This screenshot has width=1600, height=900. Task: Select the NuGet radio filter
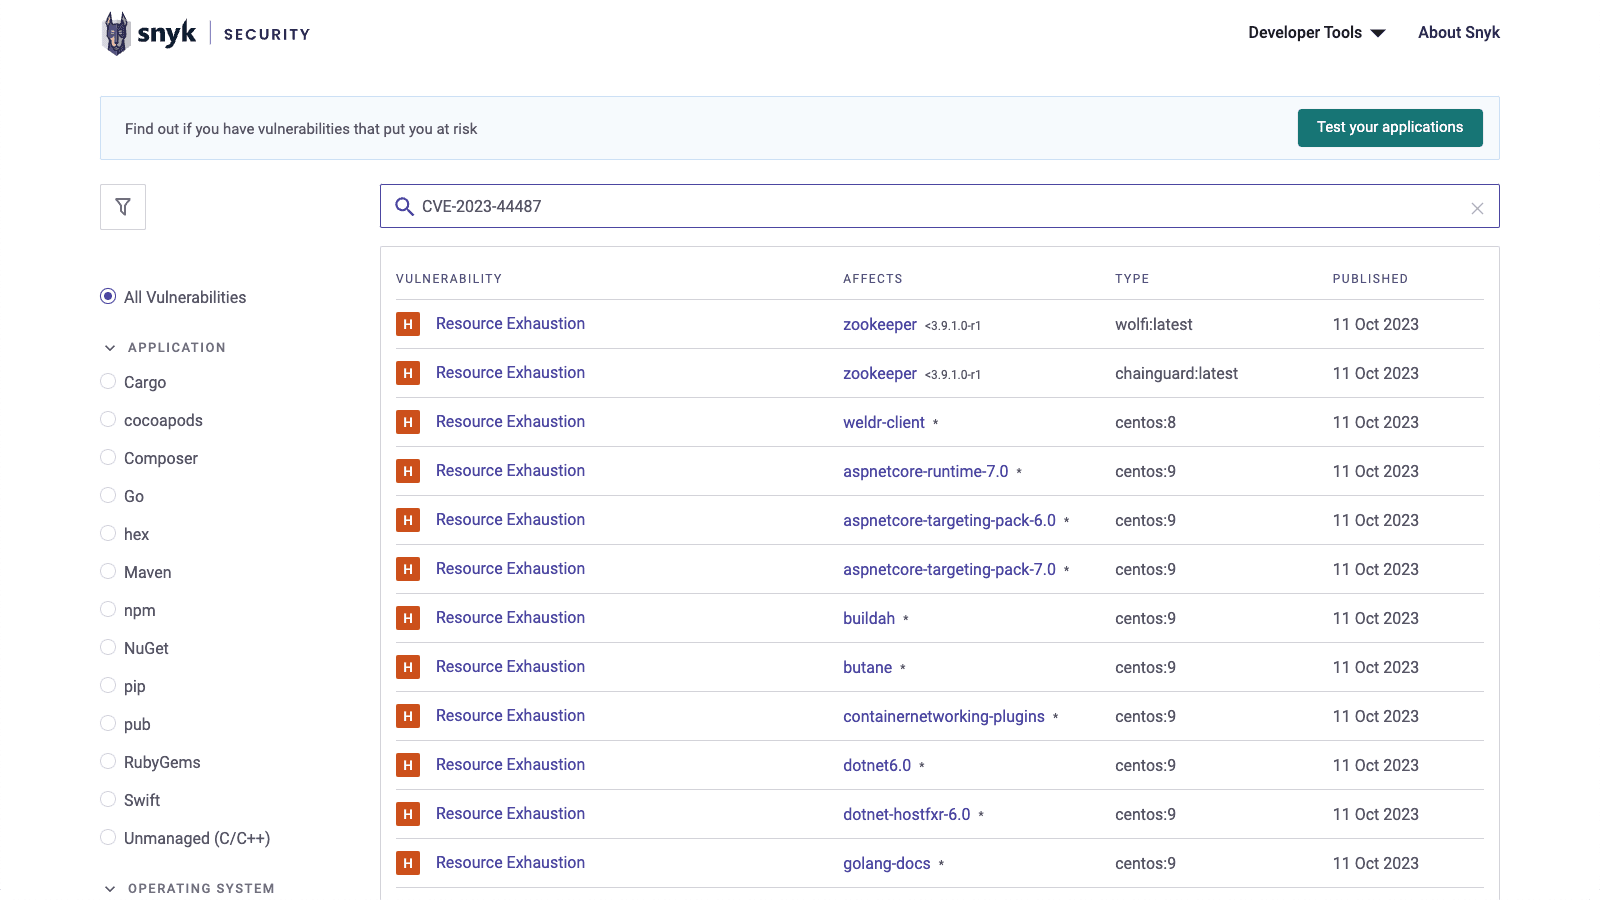click(108, 647)
